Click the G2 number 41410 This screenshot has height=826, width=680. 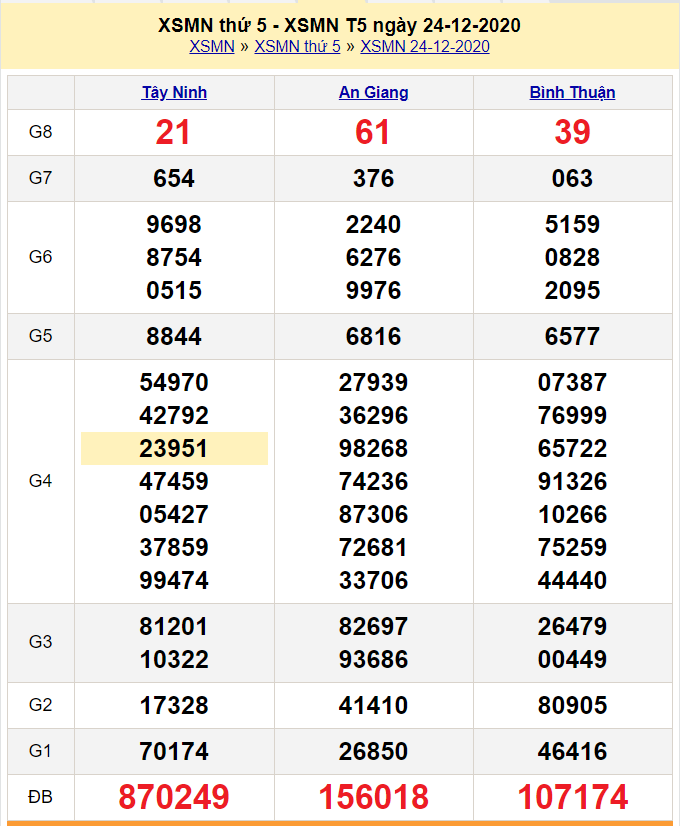(373, 705)
